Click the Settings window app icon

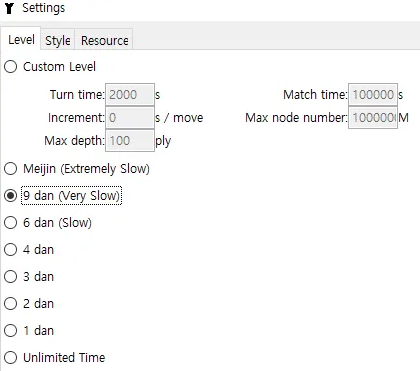pyautogui.click(x=10, y=8)
